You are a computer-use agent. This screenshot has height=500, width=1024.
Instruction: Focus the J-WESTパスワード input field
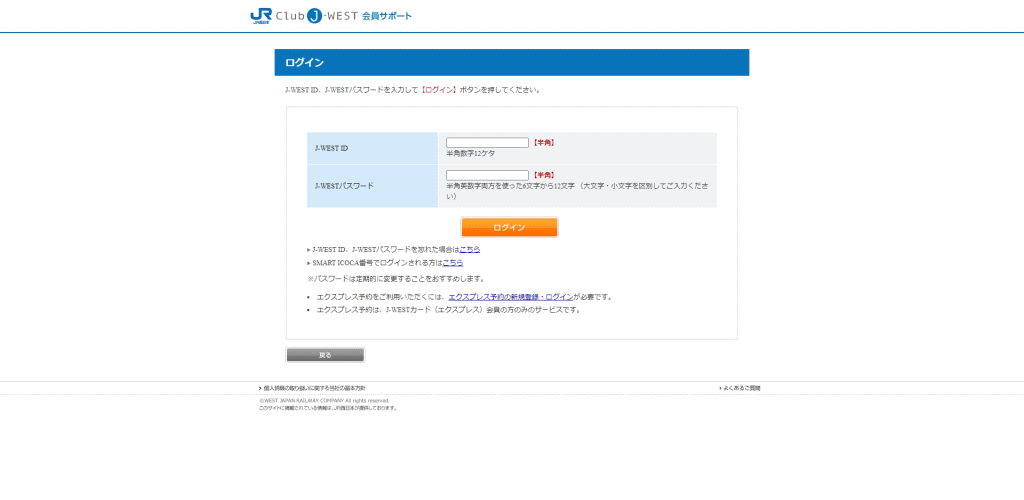[487, 175]
